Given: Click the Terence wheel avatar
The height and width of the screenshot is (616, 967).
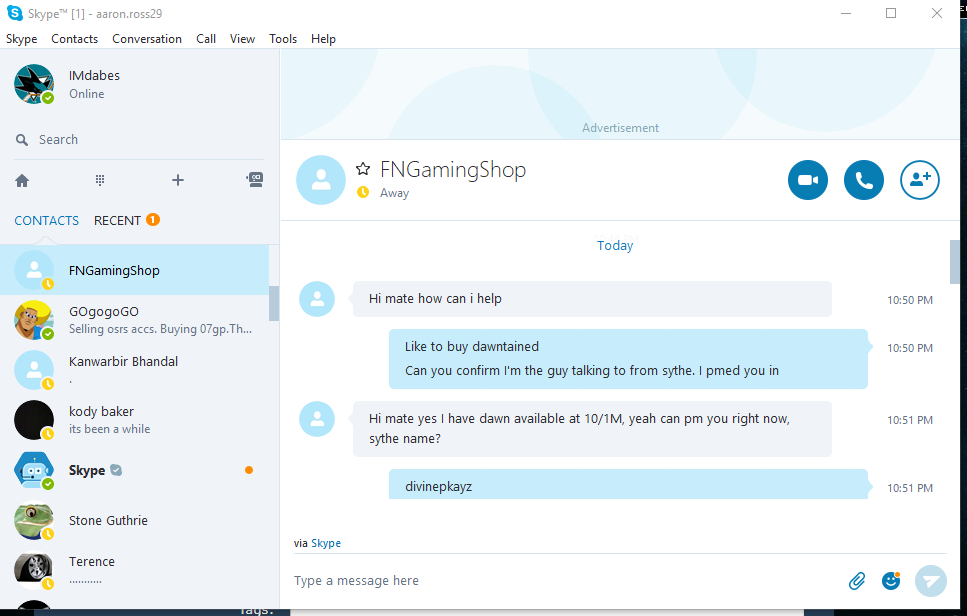Looking at the screenshot, I should click(34, 570).
